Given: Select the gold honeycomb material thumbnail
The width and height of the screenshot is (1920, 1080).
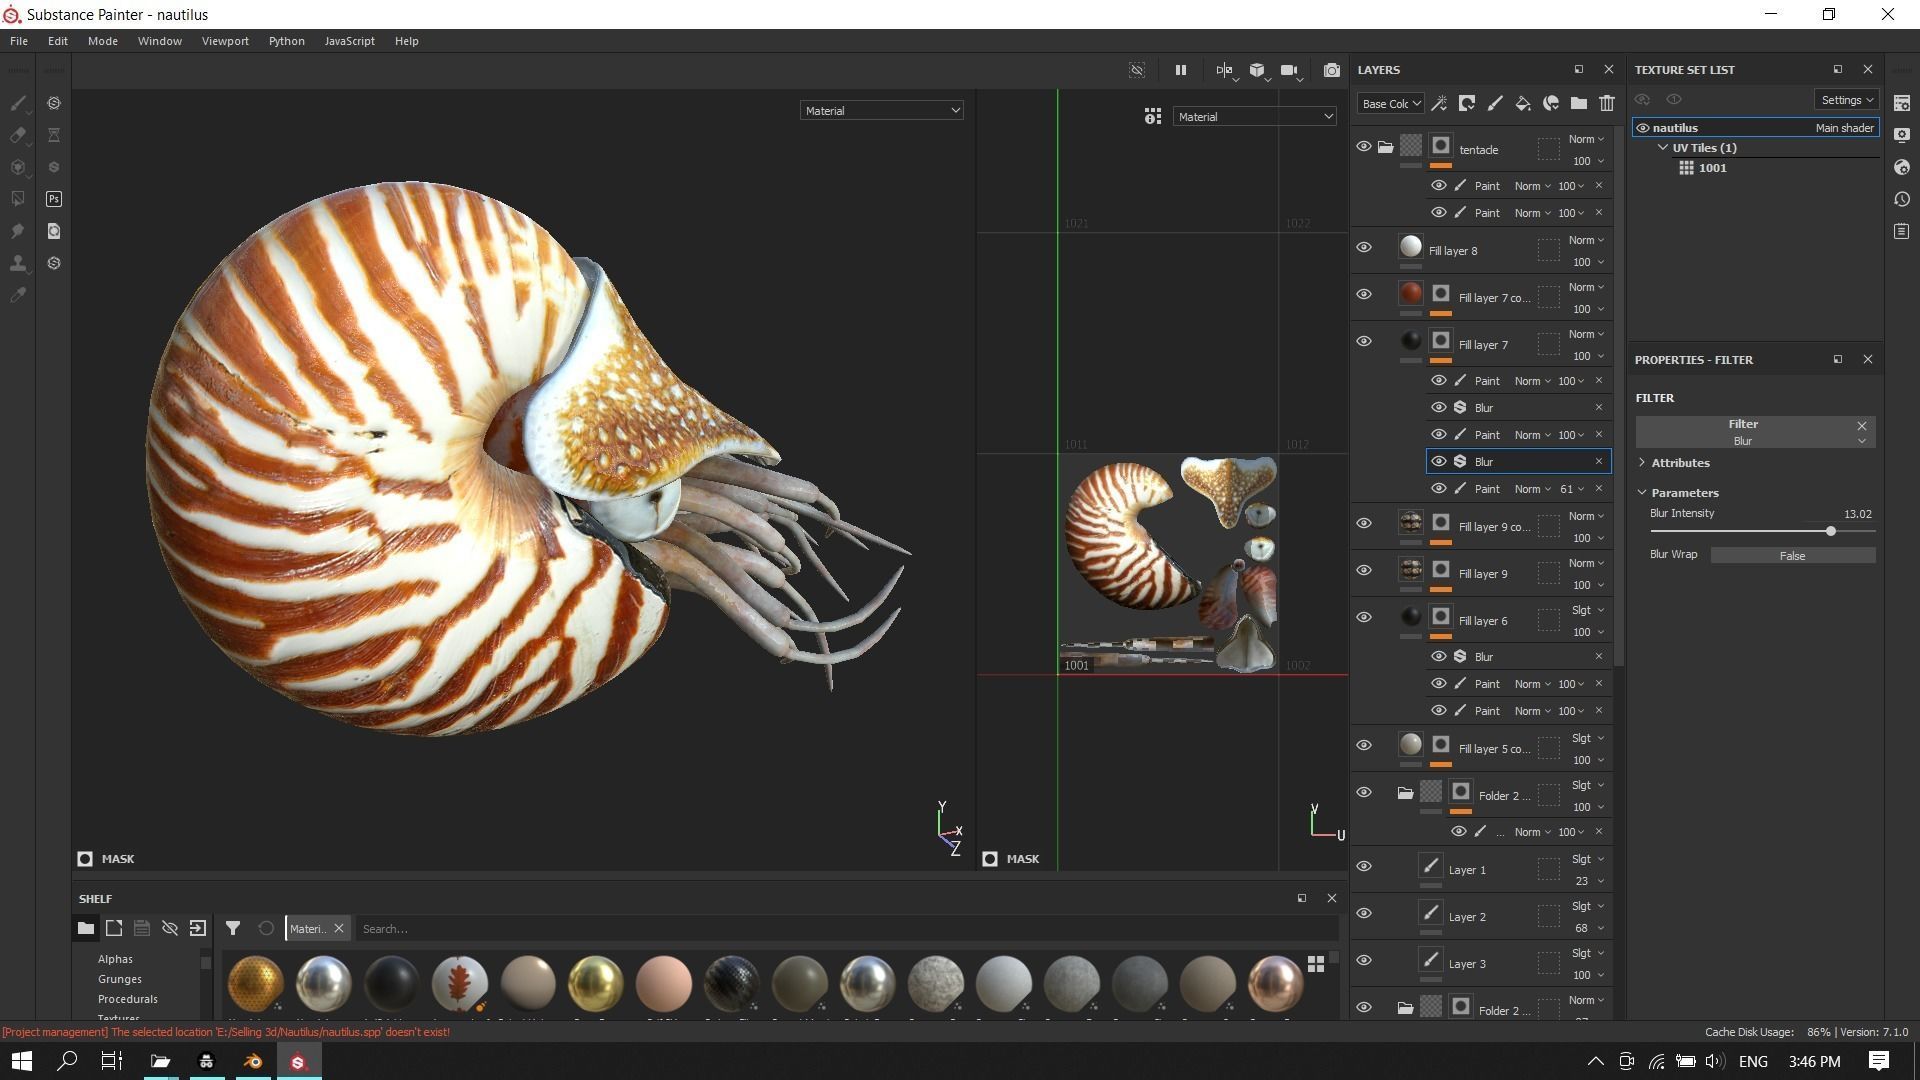Looking at the screenshot, I should coord(255,983).
